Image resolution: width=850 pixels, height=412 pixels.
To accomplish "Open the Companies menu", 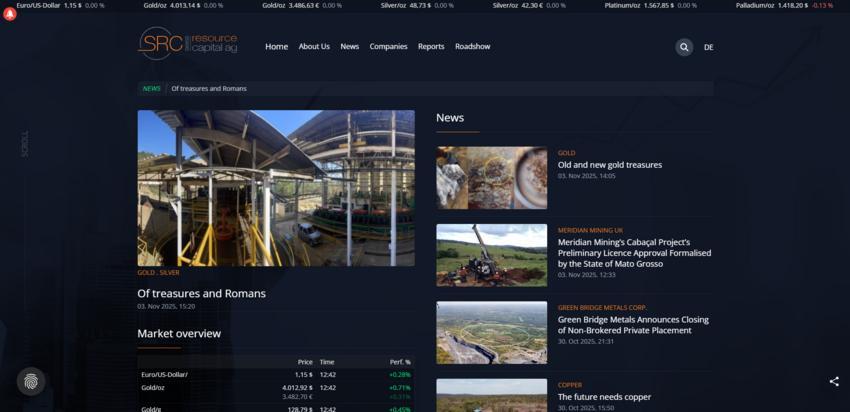I will tap(388, 47).
